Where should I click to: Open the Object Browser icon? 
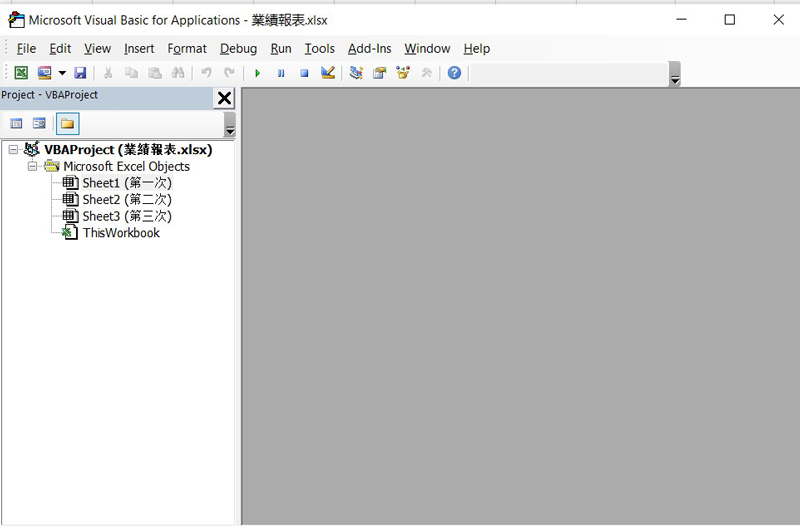coord(403,73)
